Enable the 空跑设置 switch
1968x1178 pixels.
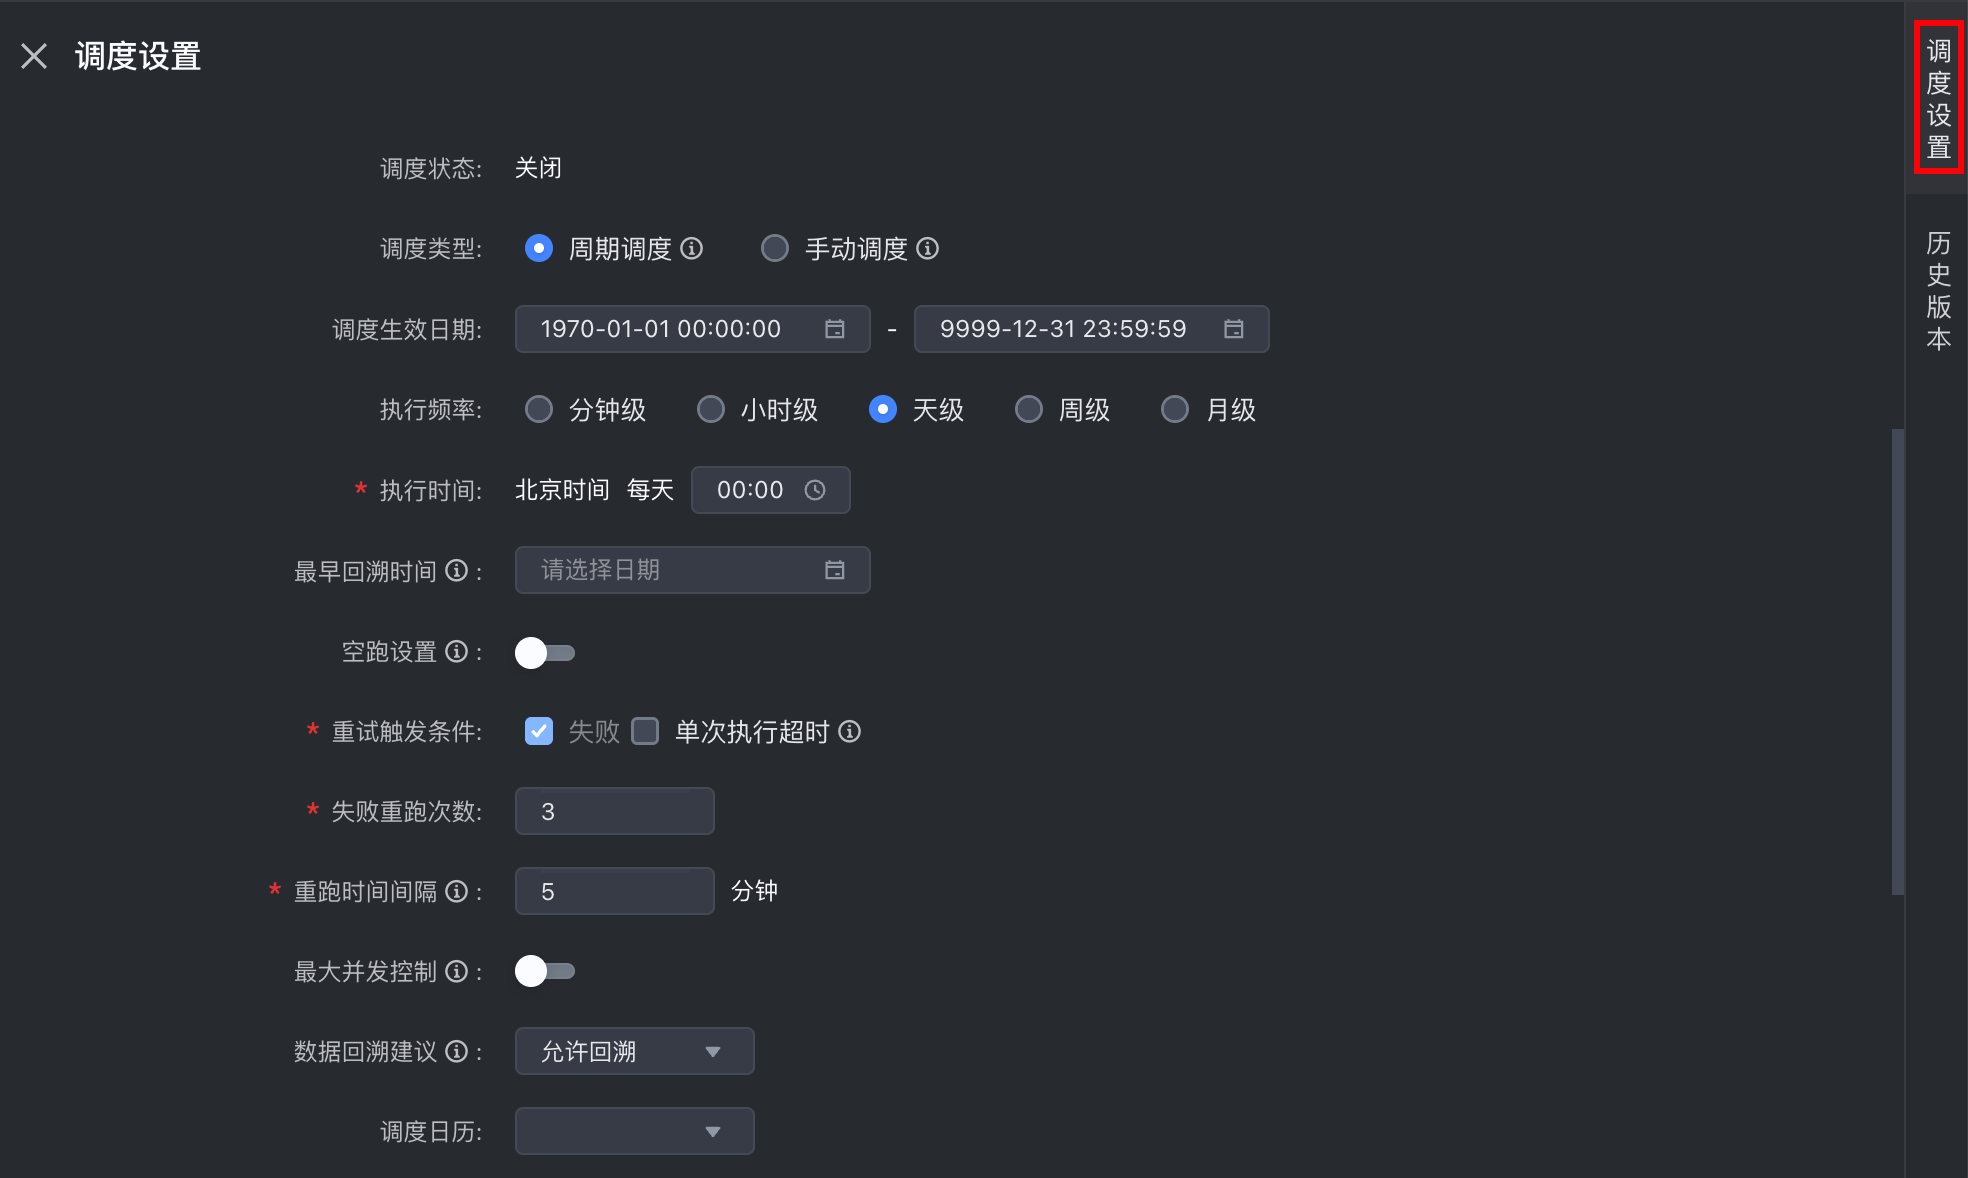(545, 653)
